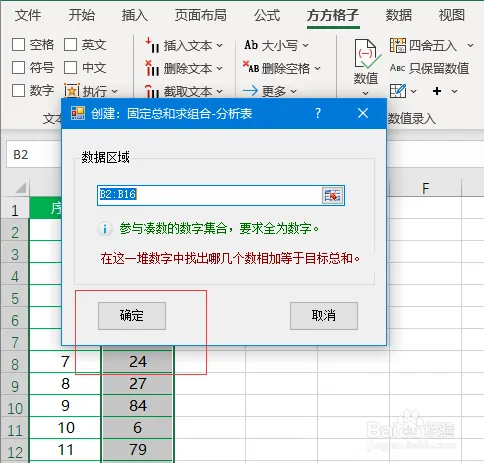The height and width of the screenshot is (463, 484).
Task: Click the 删除空格 label
Action: click(286, 69)
